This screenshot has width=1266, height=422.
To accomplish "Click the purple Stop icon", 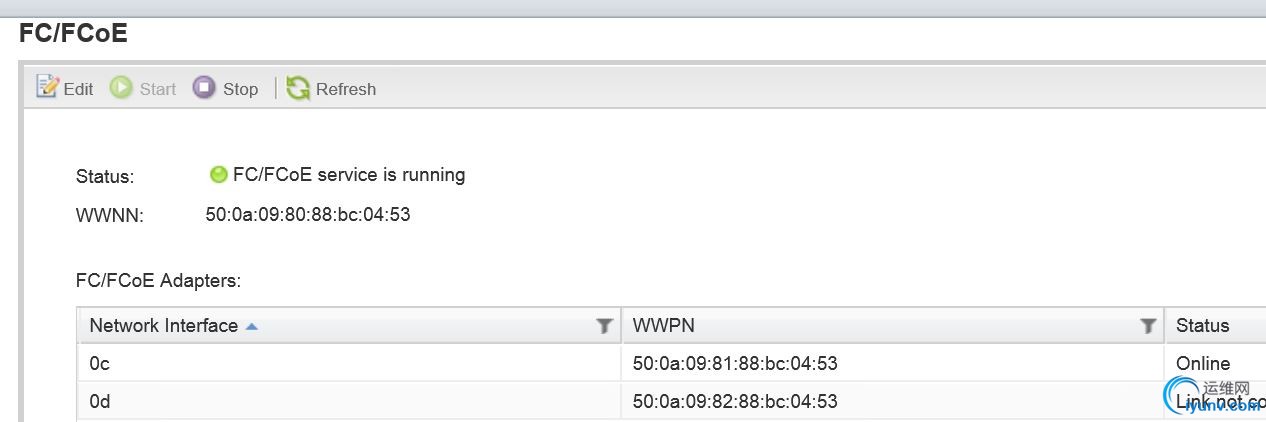I will tap(204, 88).
